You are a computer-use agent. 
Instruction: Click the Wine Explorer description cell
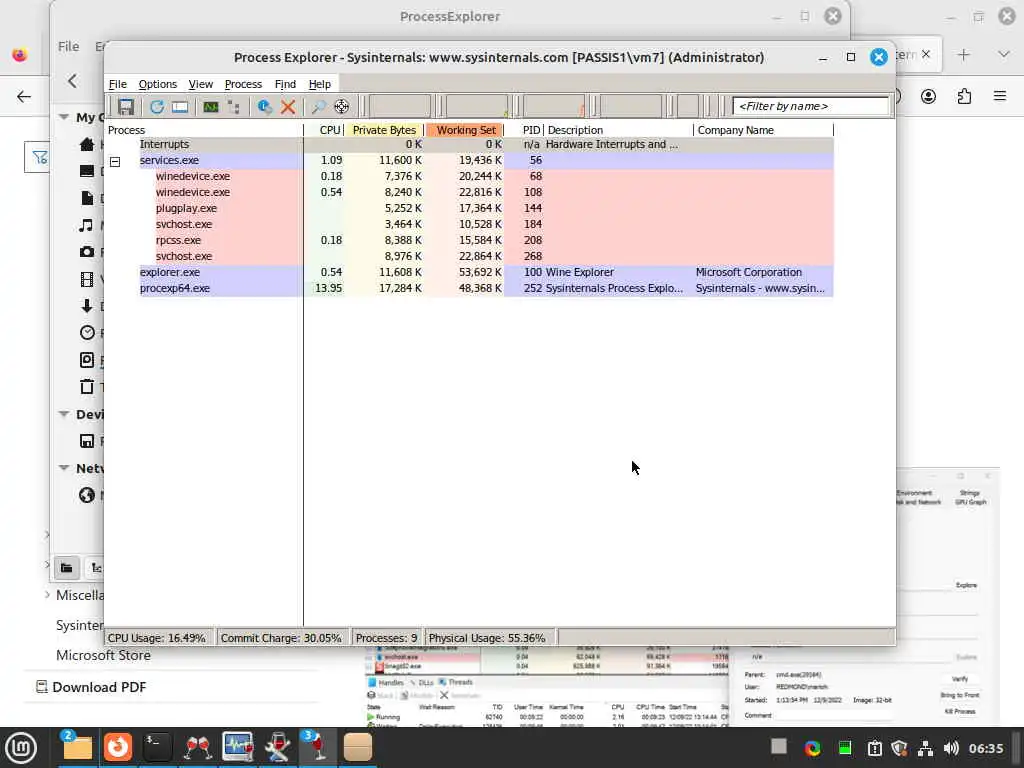pyautogui.click(x=579, y=272)
